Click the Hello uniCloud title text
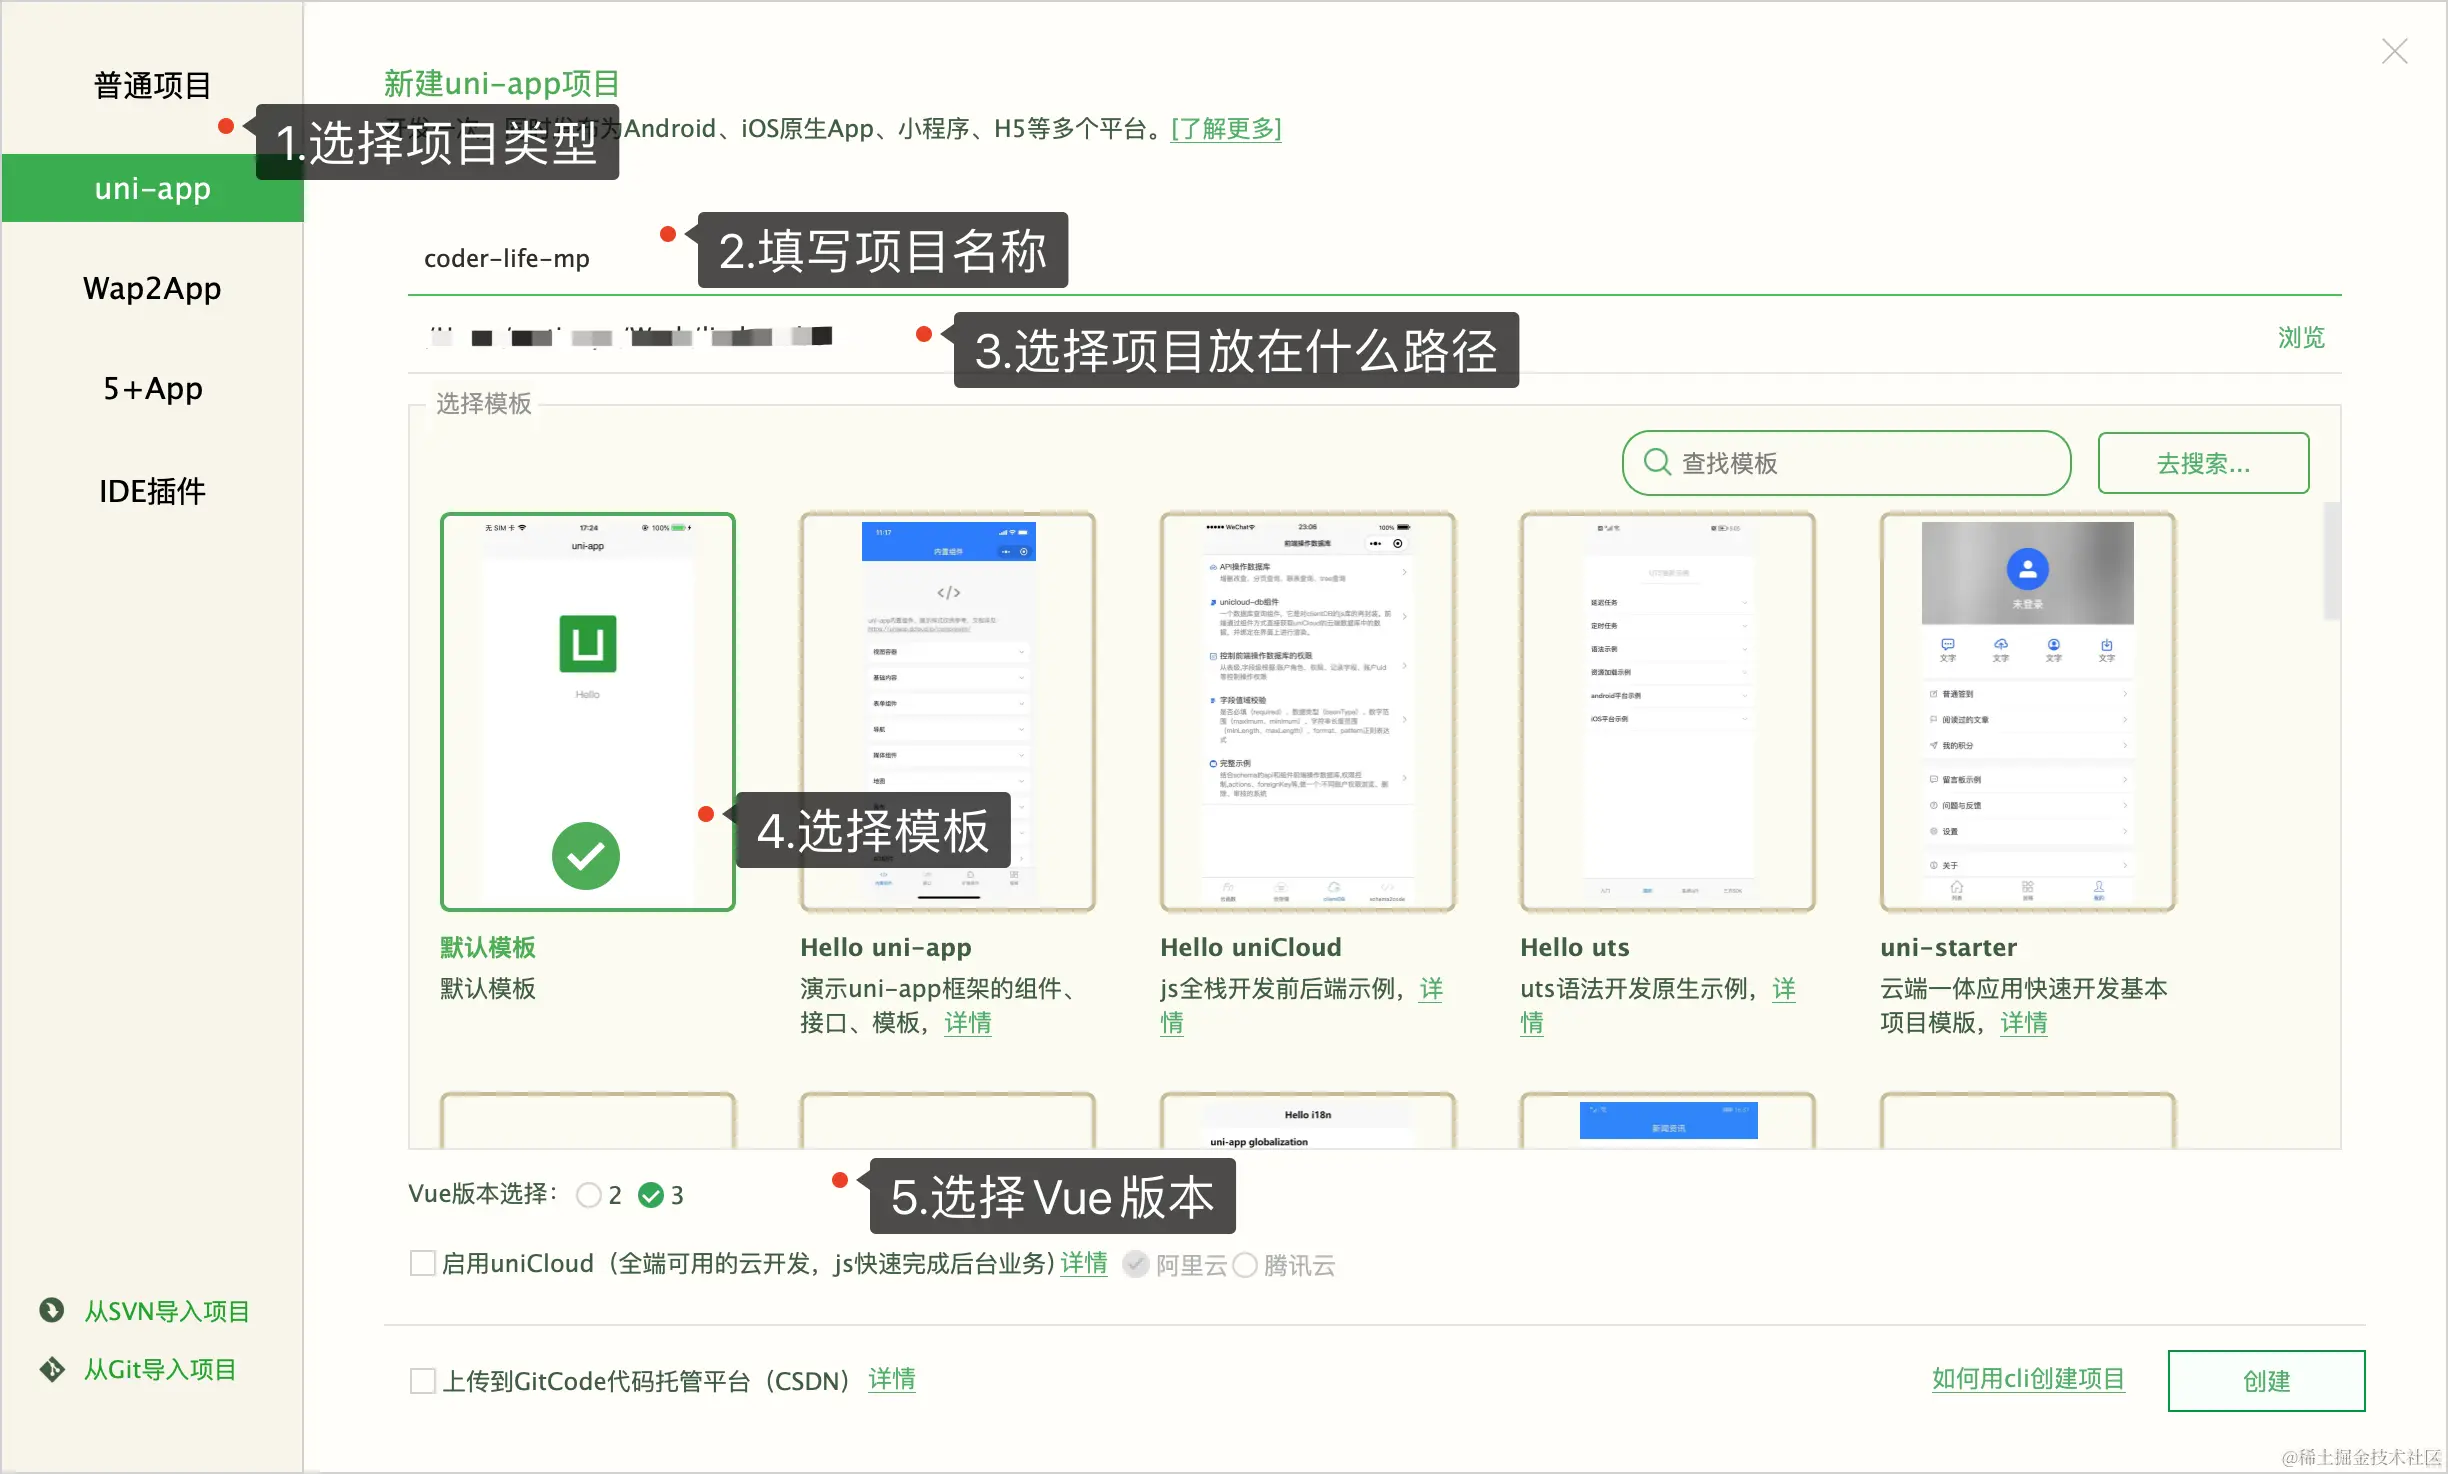The image size is (2448, 1474). 1251,947
